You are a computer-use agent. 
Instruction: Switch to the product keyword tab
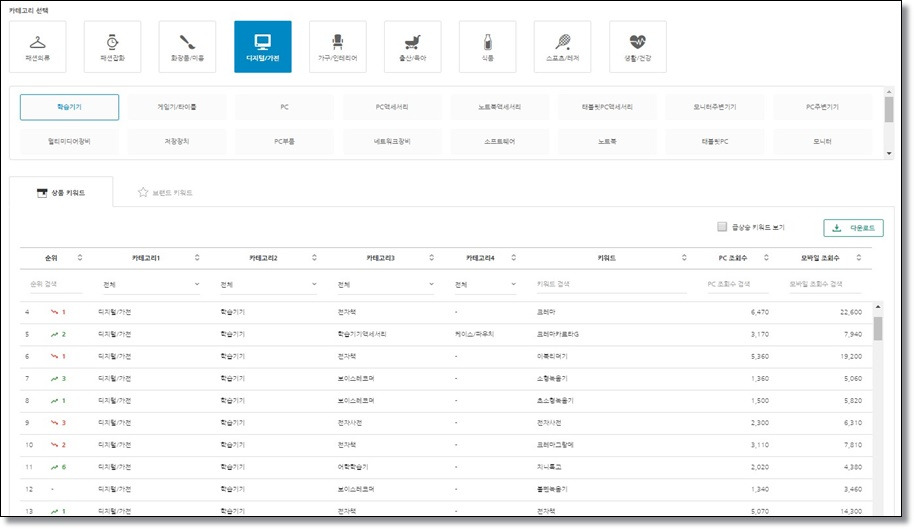[x=61, y=193]
